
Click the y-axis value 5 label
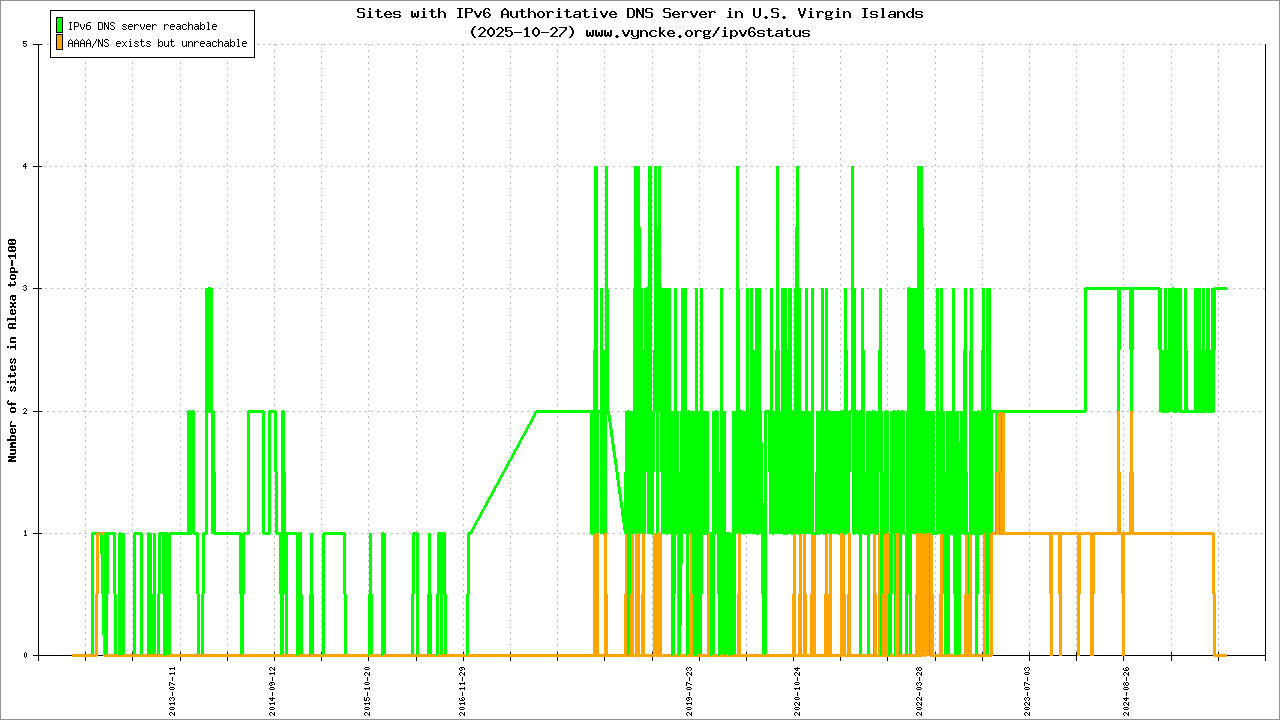[x=37, y=45]
